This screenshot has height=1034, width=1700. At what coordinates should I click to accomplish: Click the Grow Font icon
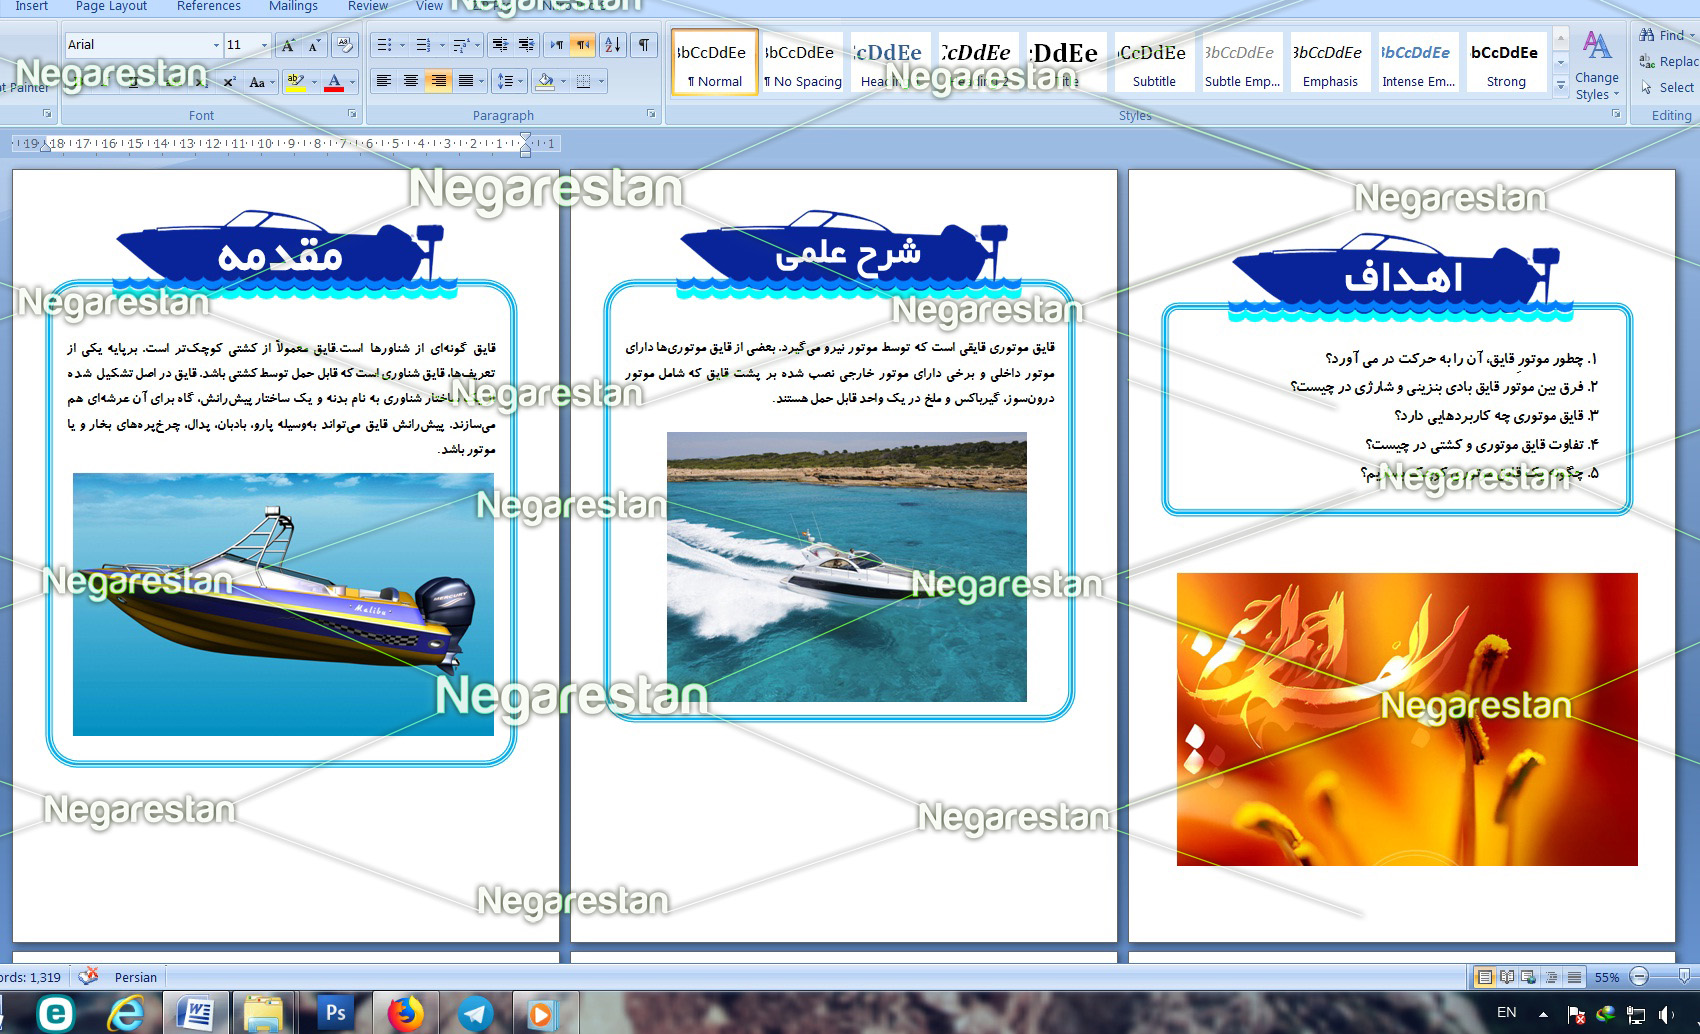click(288, 45)
